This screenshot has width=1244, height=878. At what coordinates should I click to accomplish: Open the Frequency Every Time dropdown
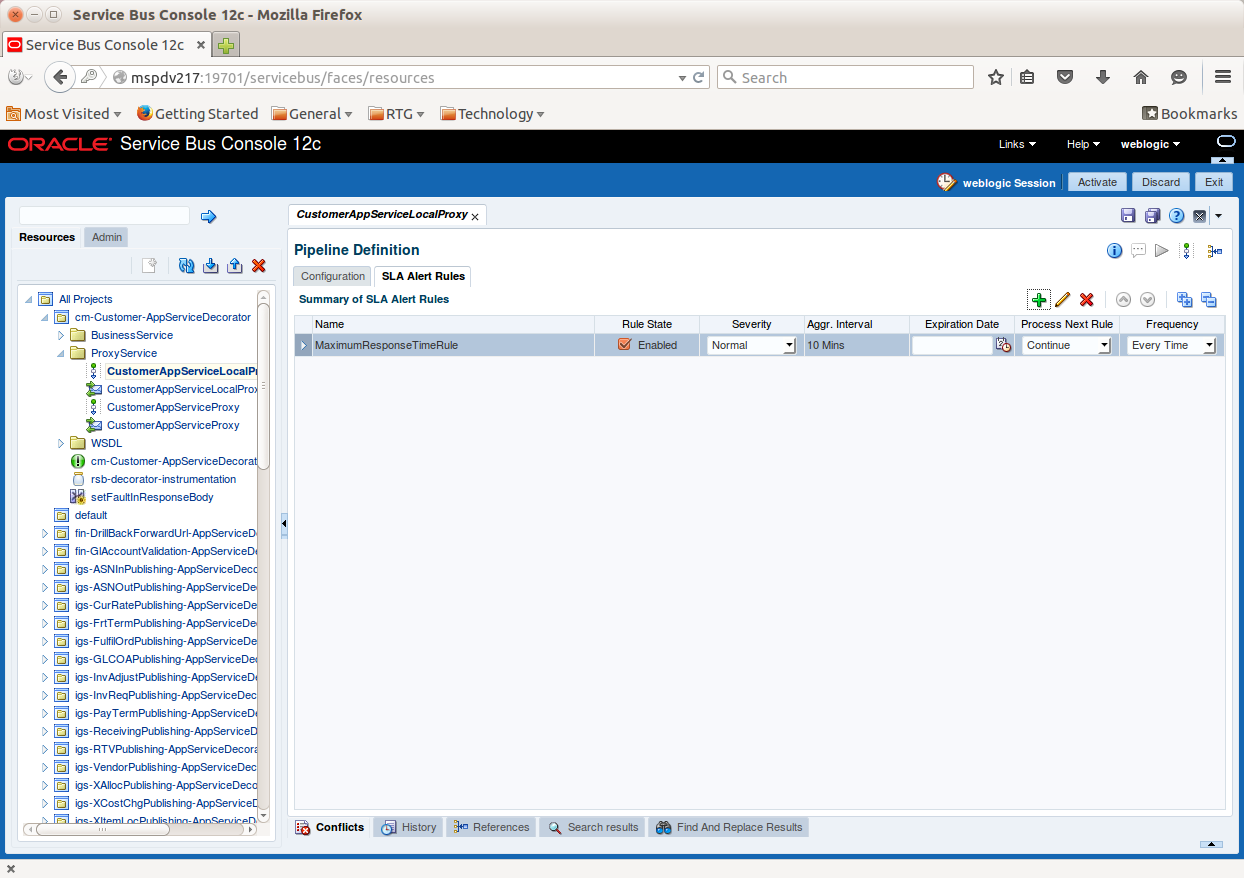tap(1171, 345)
